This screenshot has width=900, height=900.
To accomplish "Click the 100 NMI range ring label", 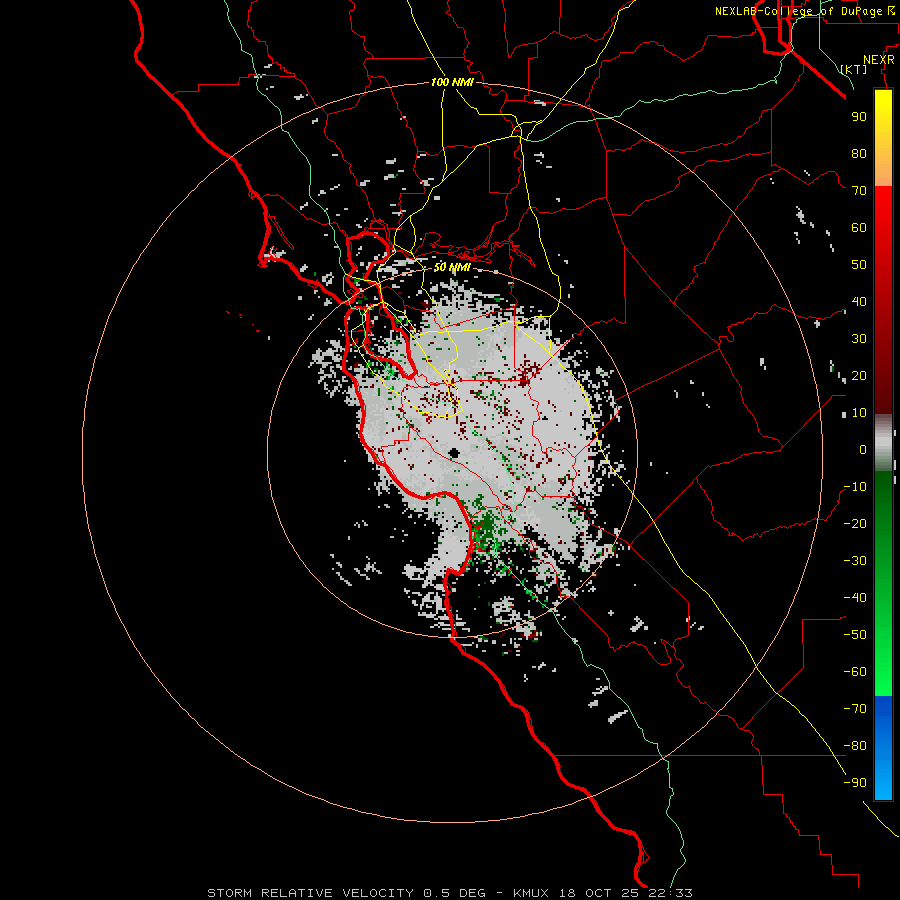I will click(452, 82).
